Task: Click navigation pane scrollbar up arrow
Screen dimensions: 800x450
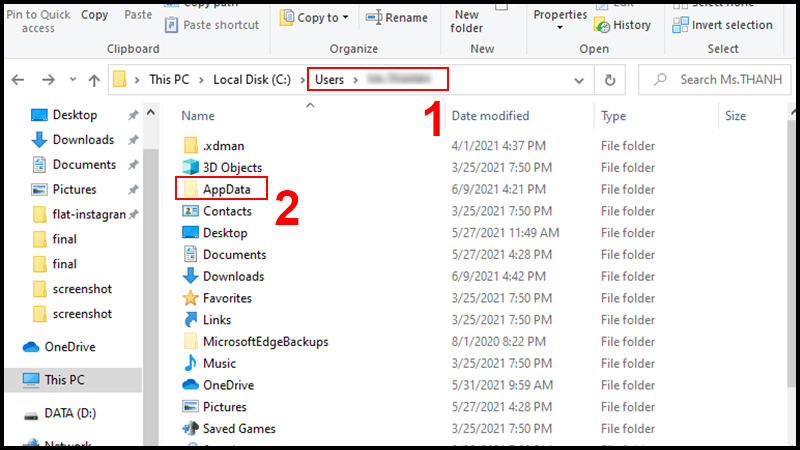Action: (151, 113)
